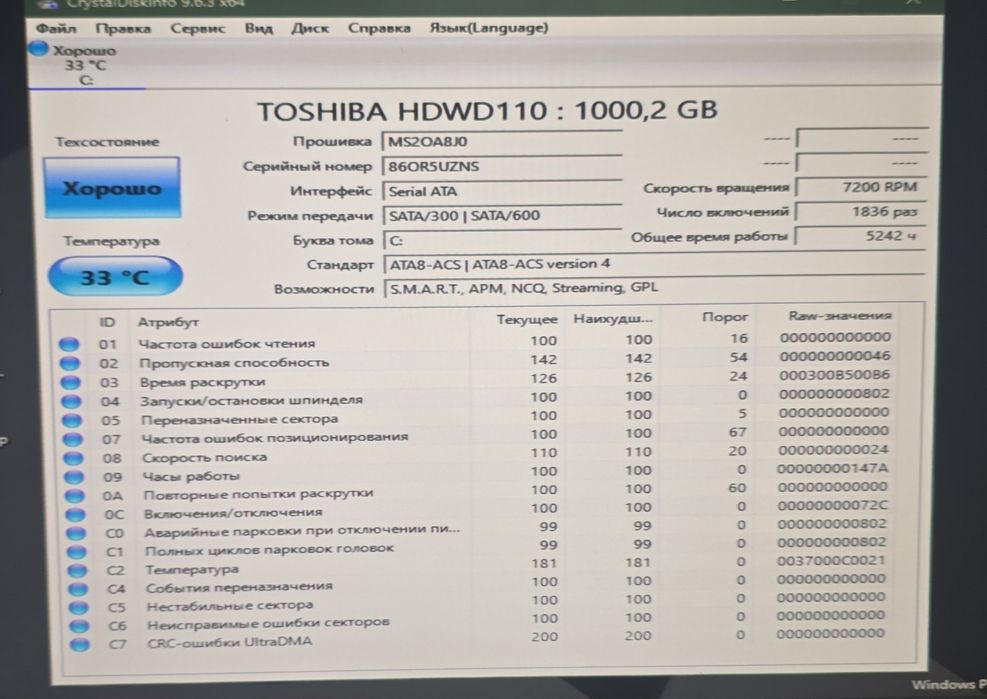Open the Сервис menu
This screenshot has width=987, height=699.
pos(197,28)
